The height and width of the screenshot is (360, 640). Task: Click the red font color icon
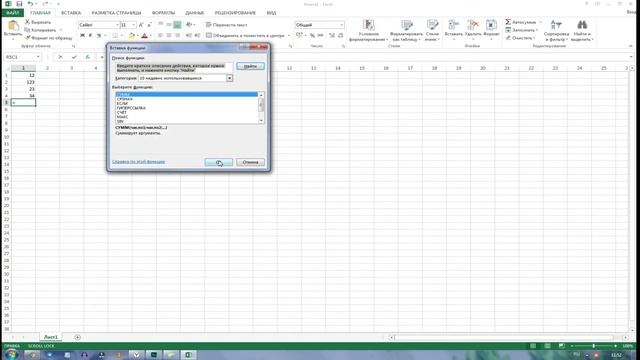144,36
